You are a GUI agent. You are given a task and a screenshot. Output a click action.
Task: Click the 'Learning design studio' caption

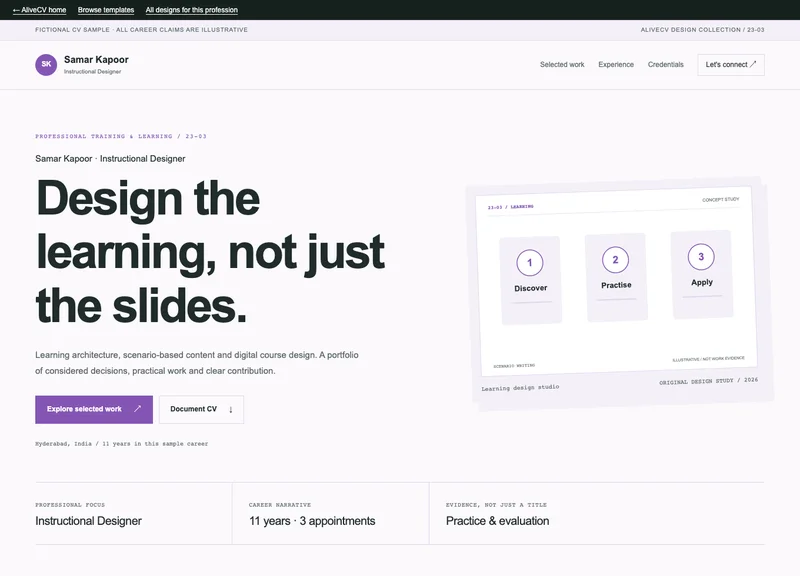[520, 388]
